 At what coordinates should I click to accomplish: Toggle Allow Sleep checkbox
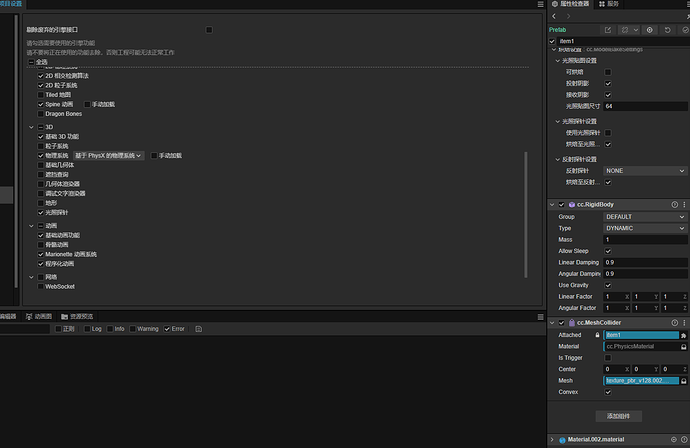point(608,251)
